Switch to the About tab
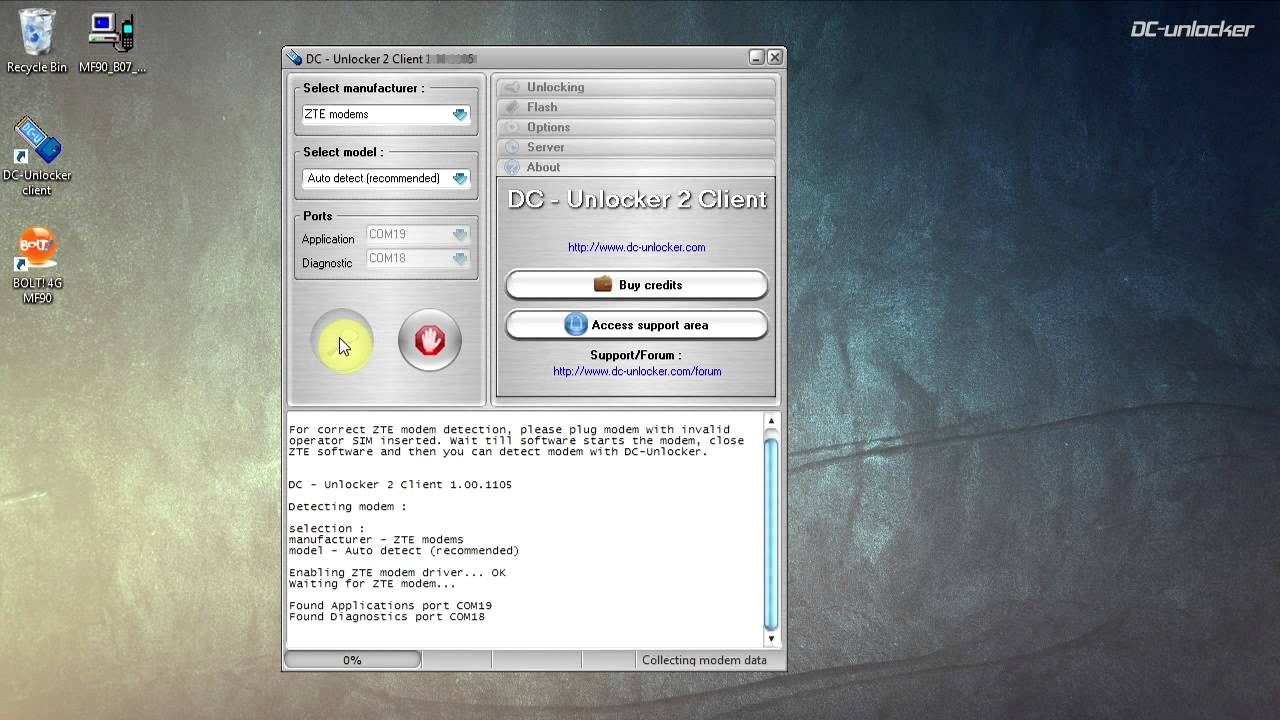Viewport: 1280px width, 720px height. coord(636,167)
